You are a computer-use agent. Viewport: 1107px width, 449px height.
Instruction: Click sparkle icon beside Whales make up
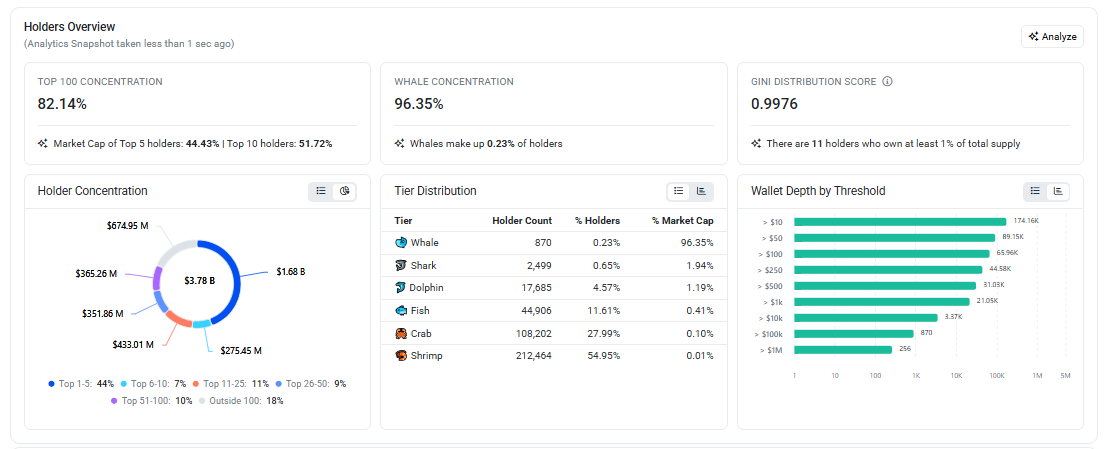coord(400,143)
